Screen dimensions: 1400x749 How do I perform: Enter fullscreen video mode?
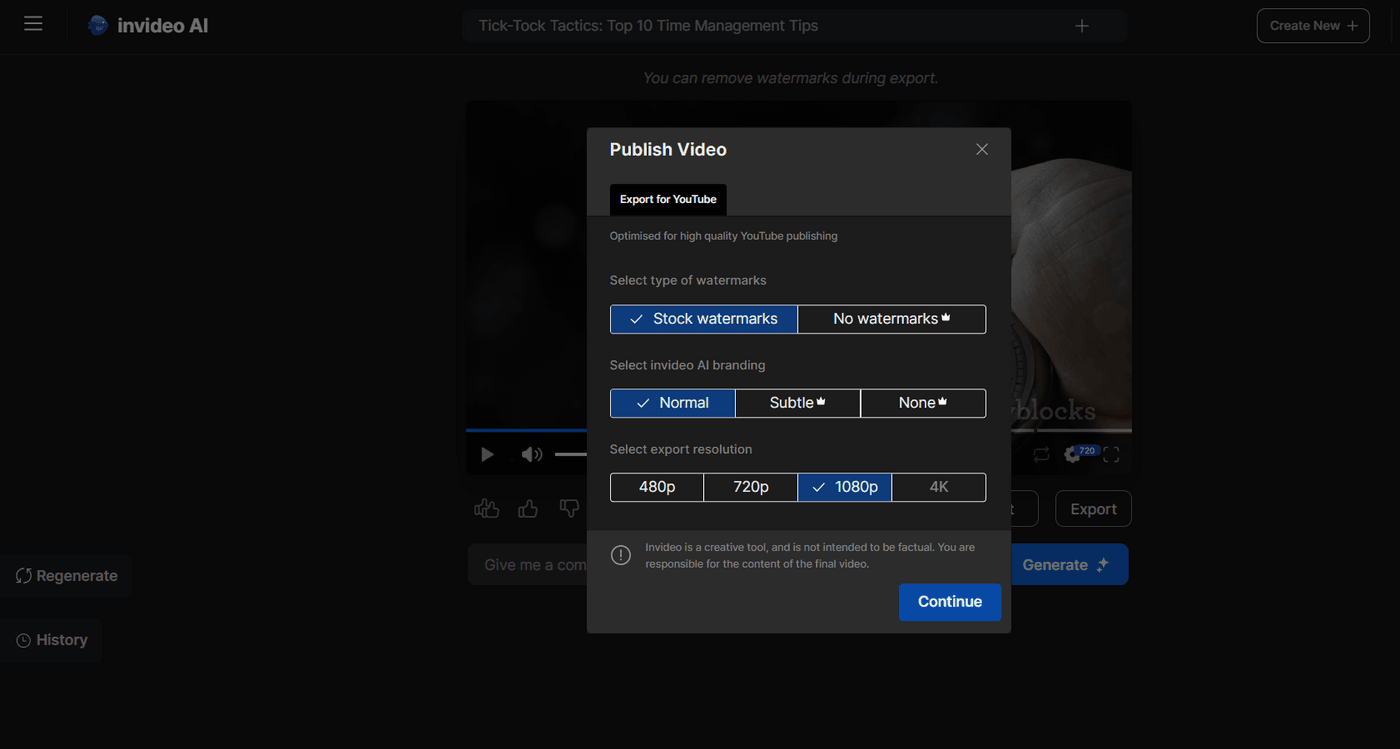[x=1111, y=454]
